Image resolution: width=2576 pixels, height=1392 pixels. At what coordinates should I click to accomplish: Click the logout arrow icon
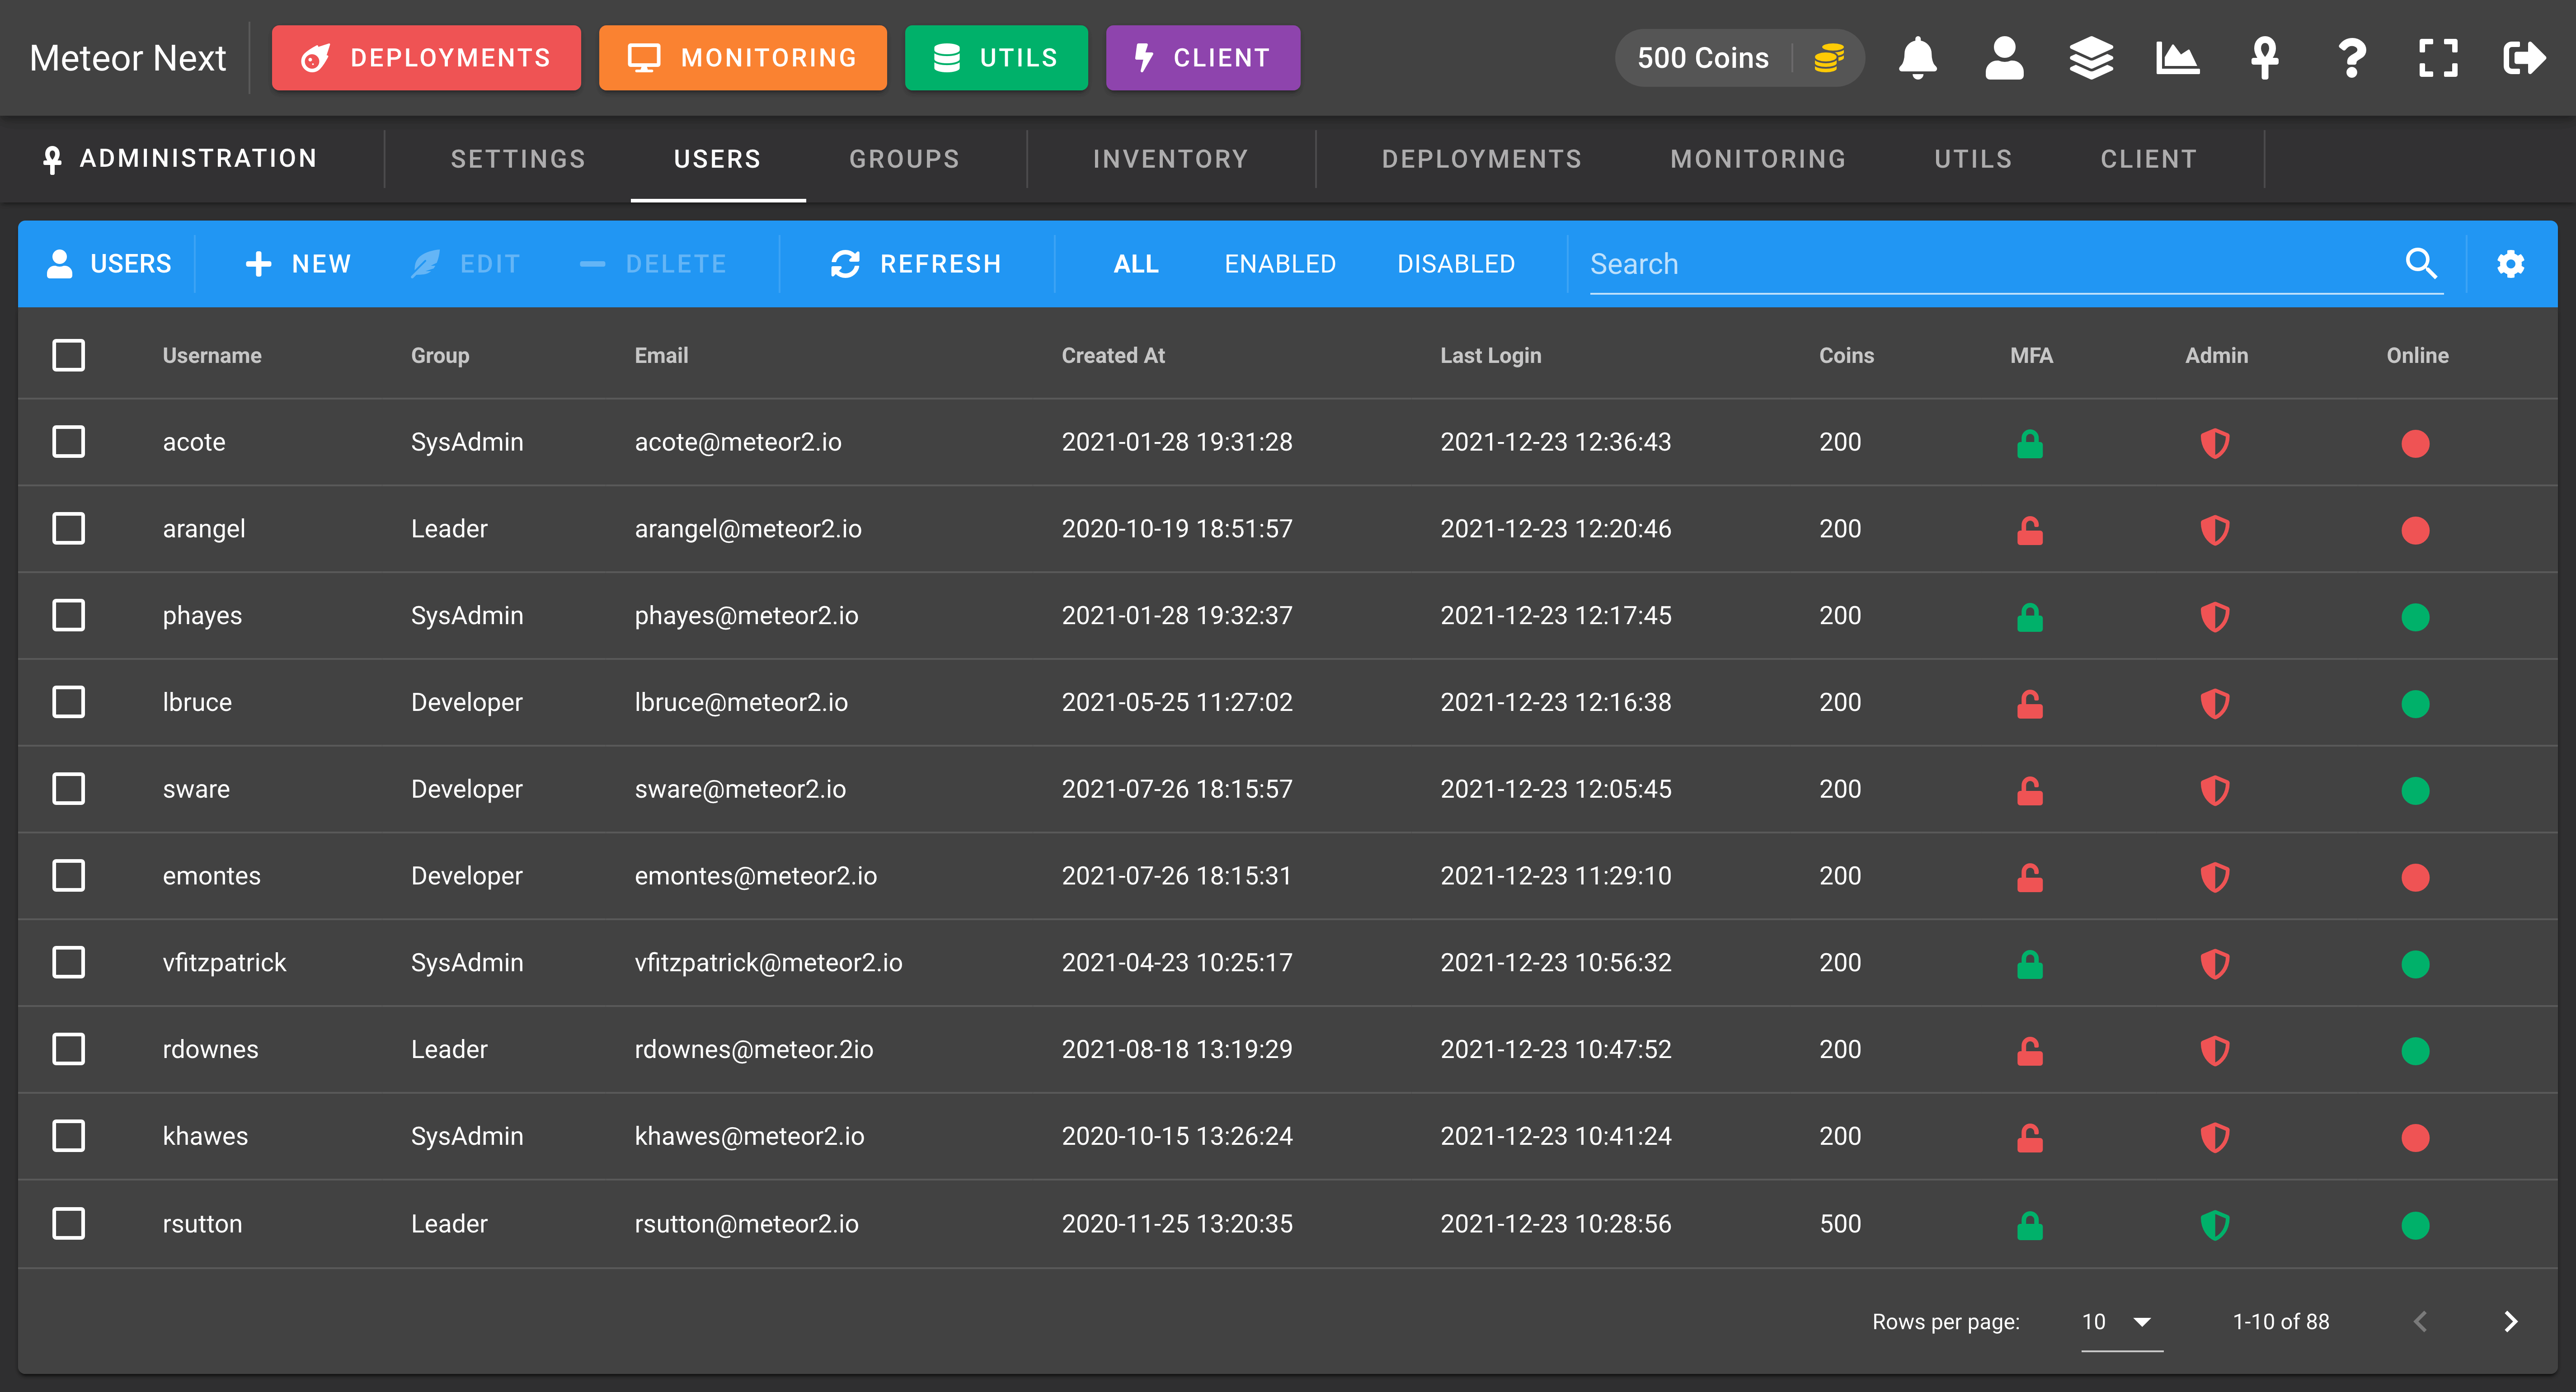tap(2525, 58)
